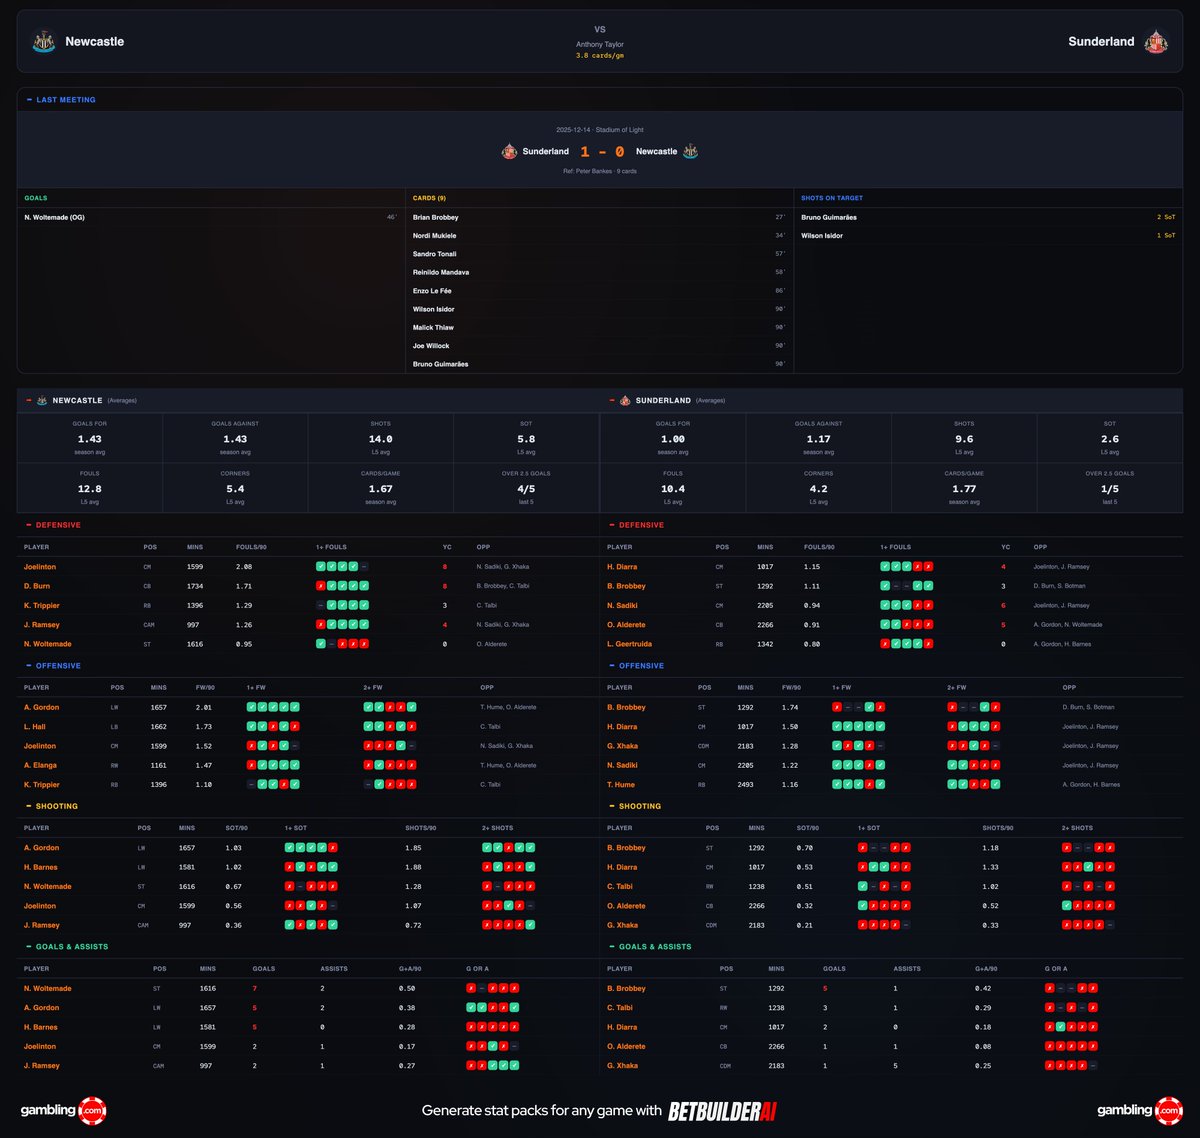This screenshot has width=1200, height=1138.
Task: Select the Goals column heading in Last Meeting
Action: coord(36,198)
